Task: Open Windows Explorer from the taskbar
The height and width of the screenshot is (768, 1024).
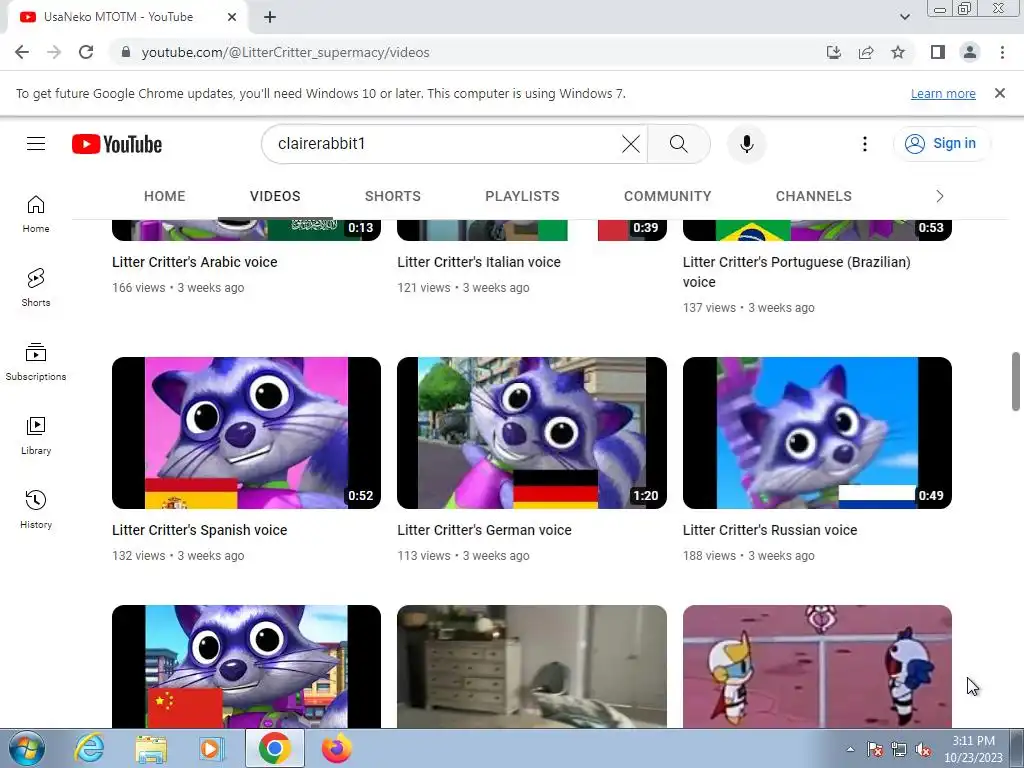Action: (151, 749)
